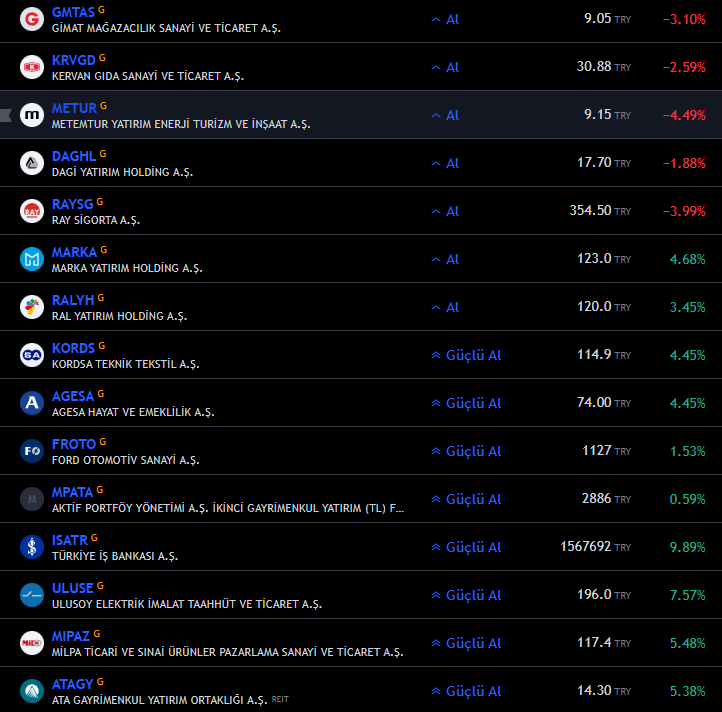Click the MIPAZ Milpa logo icon

tap(32, 643)
